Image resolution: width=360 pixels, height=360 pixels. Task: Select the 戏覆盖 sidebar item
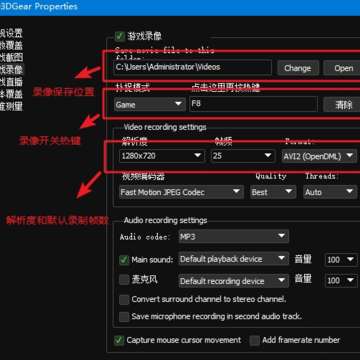pos(11,45)
